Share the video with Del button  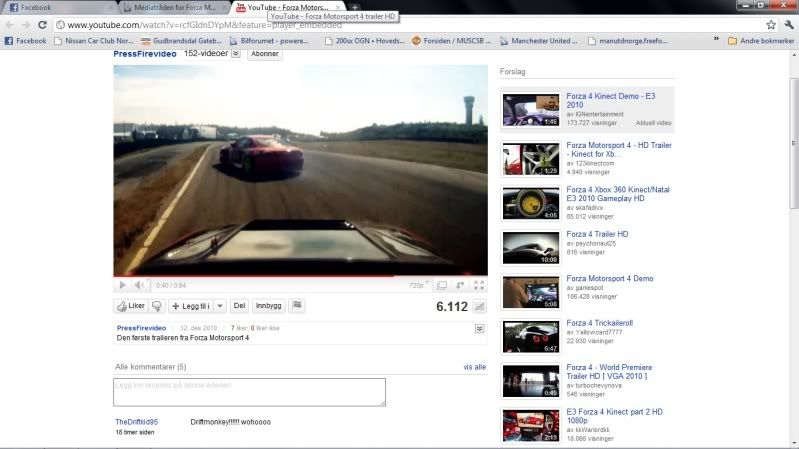tap(239, 306)
